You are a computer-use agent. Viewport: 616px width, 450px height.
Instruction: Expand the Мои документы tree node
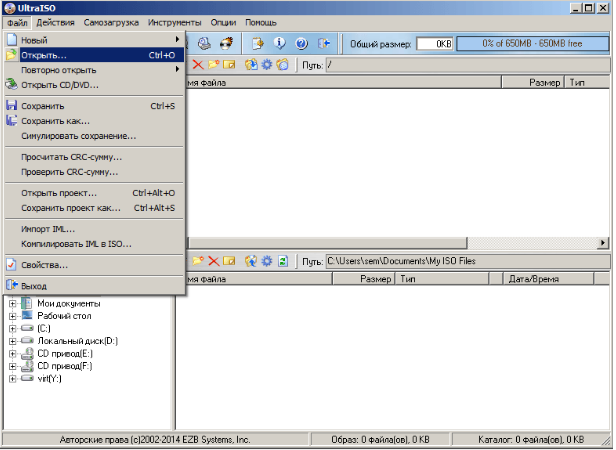pos(13,304)
